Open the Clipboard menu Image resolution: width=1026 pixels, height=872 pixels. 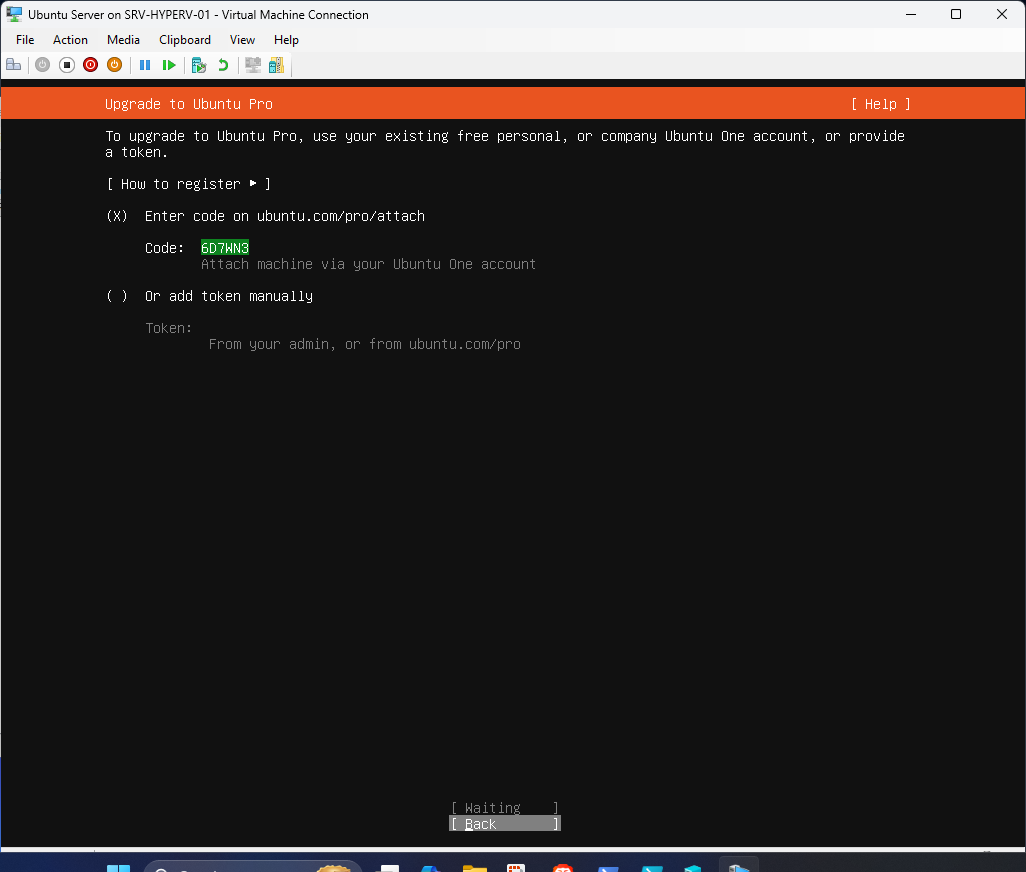[x=185, y=40]
